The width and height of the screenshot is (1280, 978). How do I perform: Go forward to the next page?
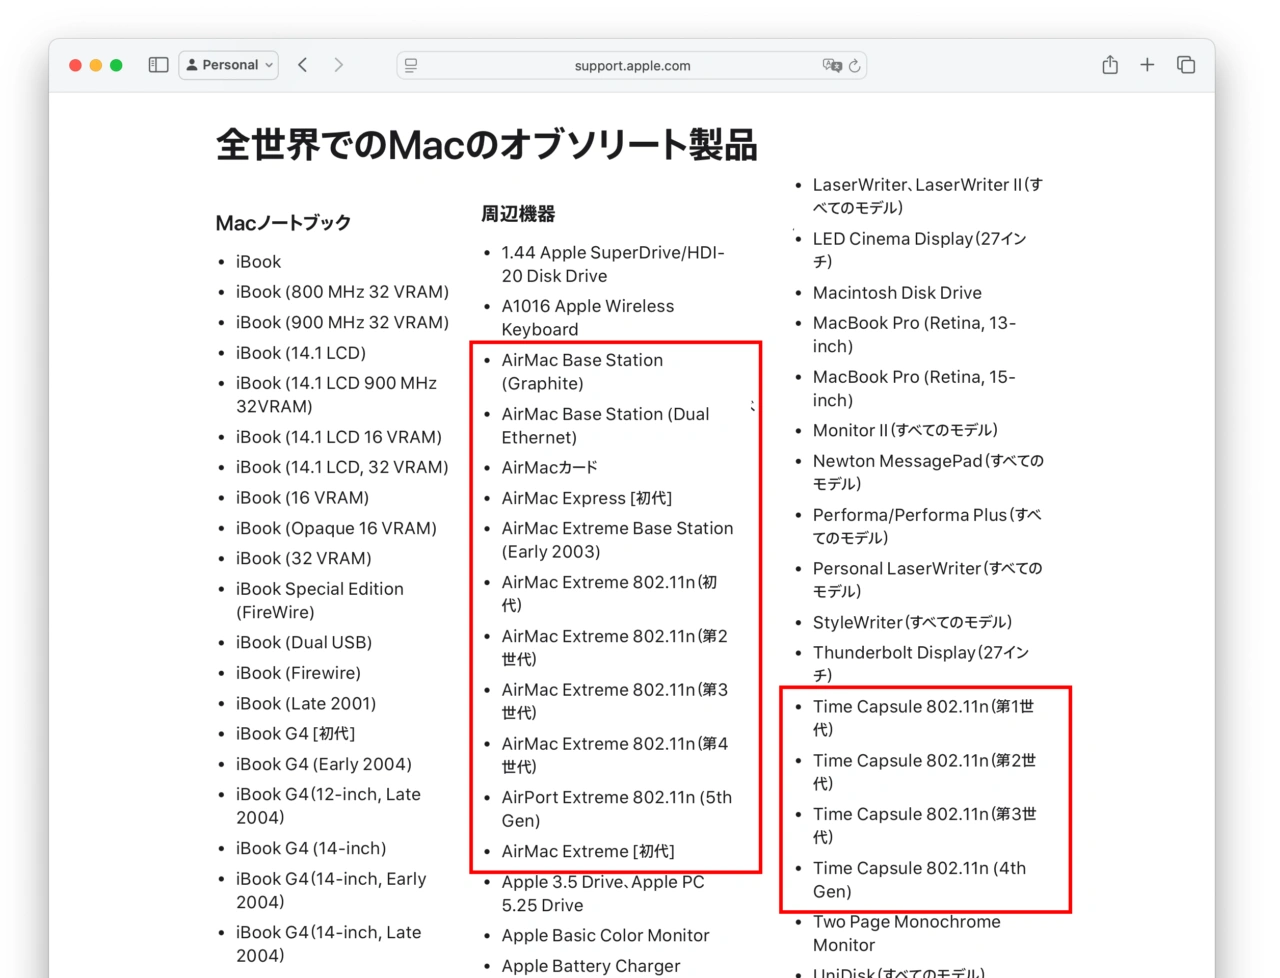339,65
